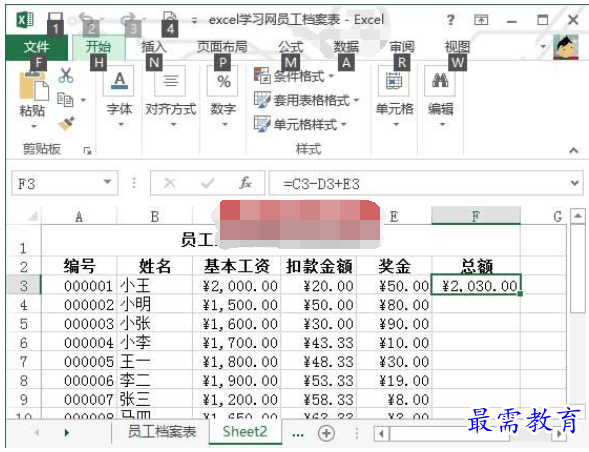Select column E header

(394, 216)
